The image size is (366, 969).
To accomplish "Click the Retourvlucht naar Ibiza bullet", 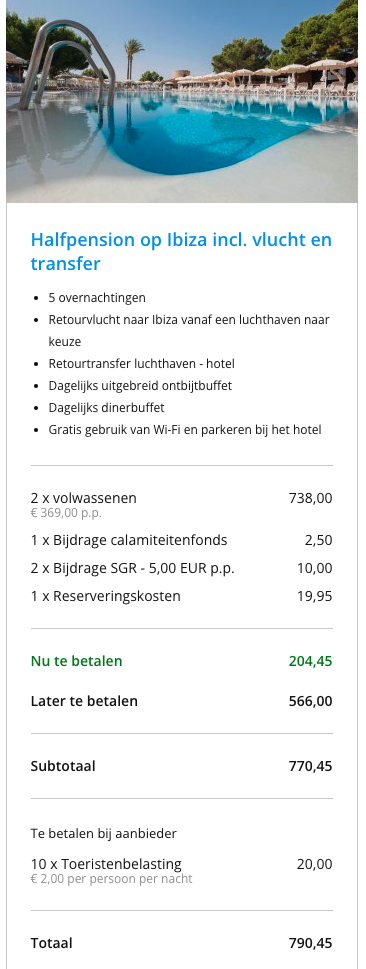I will [x=189, y=331].
